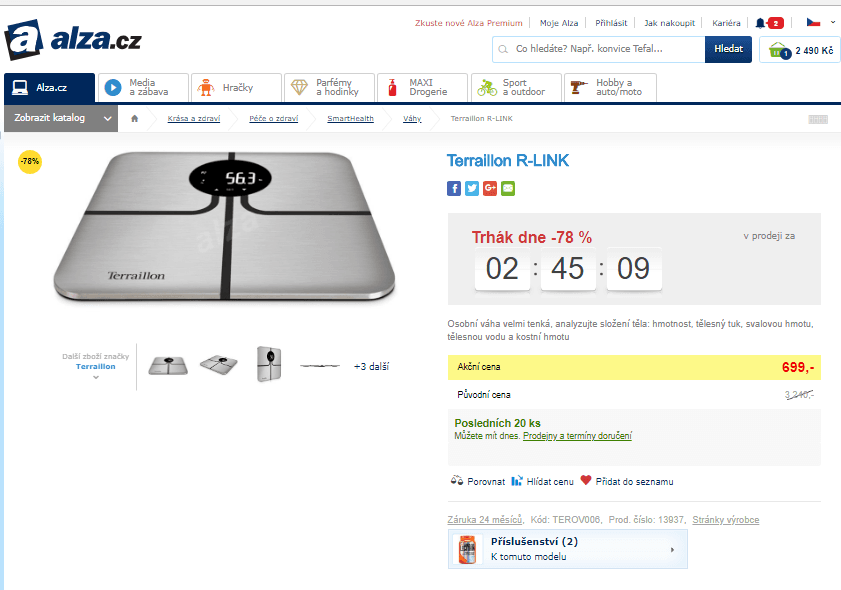Open Přihlásit login link
Screen dimensions: 841x590
(x=611, y=23)
